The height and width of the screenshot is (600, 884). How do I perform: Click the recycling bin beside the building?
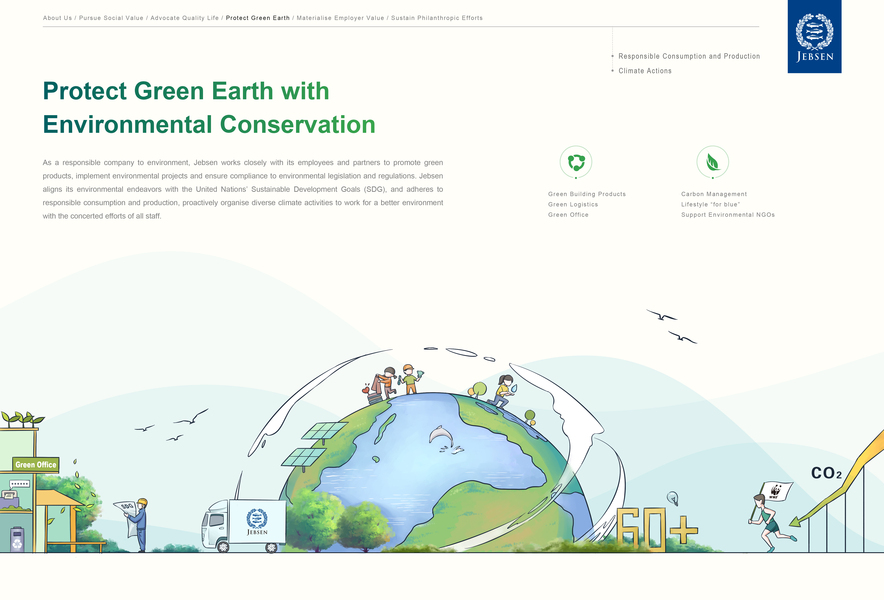click(x=17, y=539)
